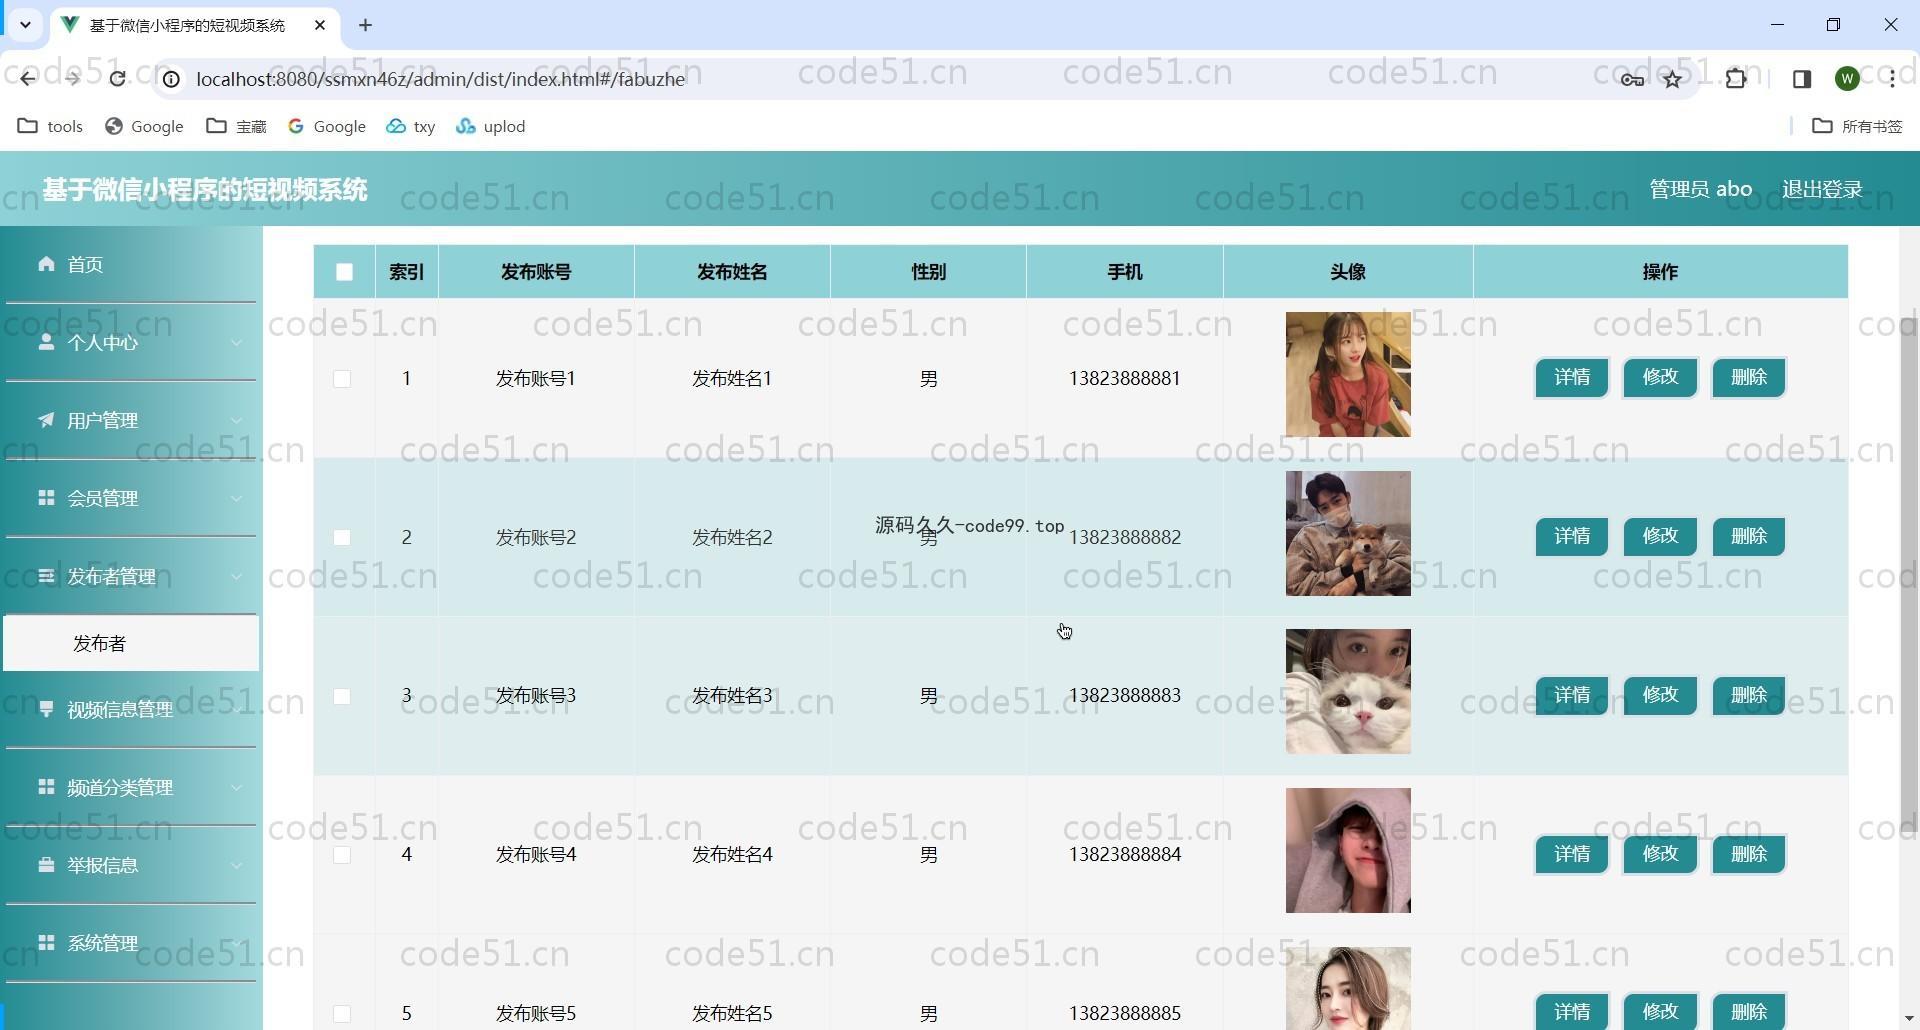Select the 发布者 submenu item
This screenshot has width=1920, height=1030.
(x=131, y=643)
